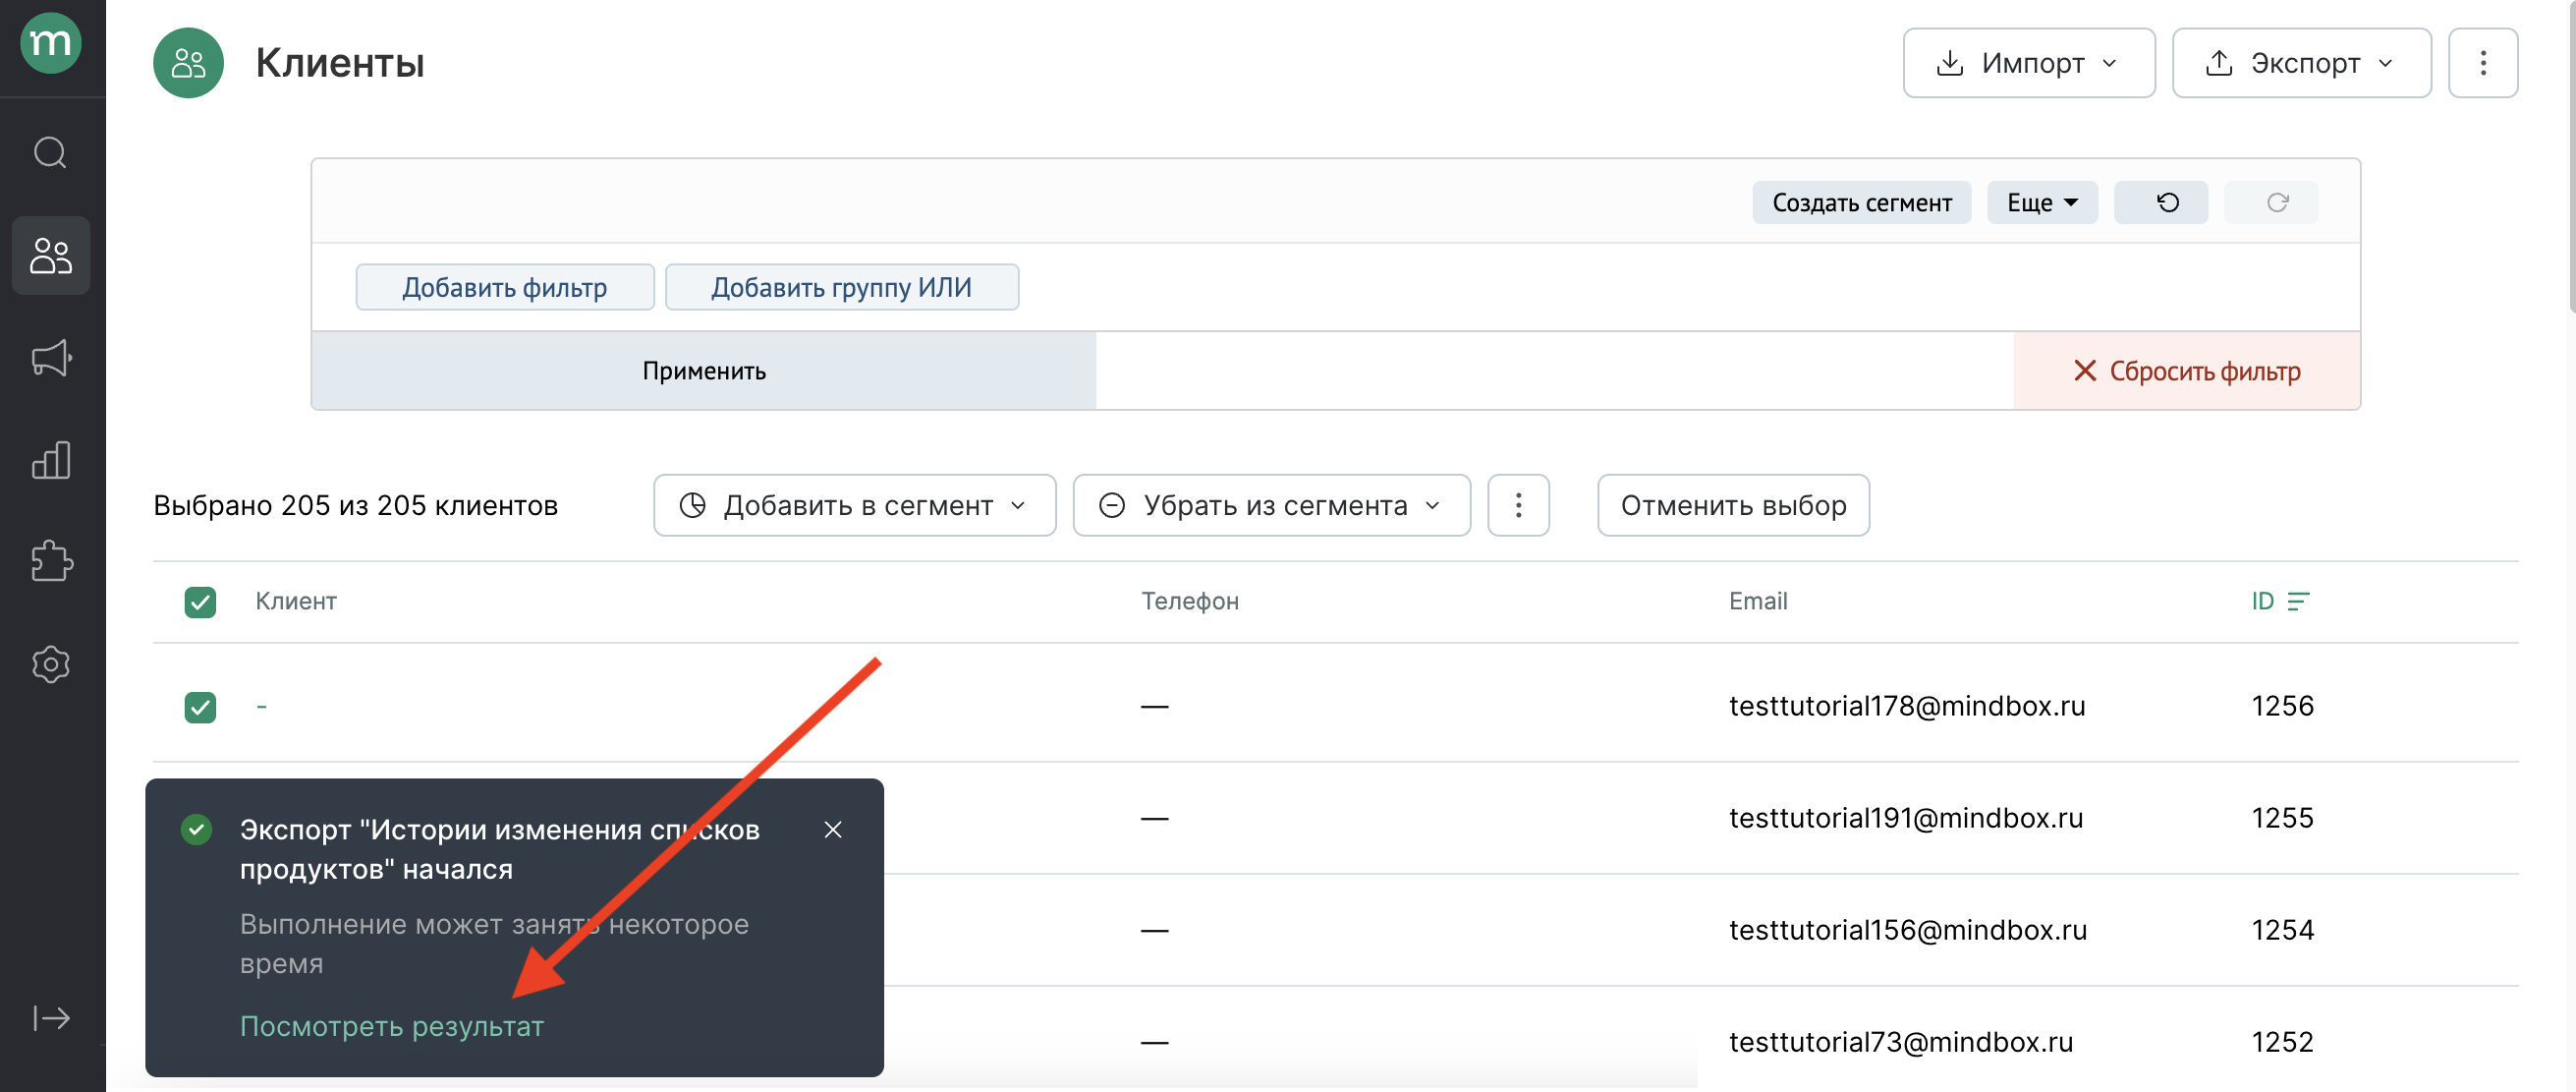The width and height of the screenshot is (2576, 1092).
Task: Open Посмотреть результат link in notification
Action: coord(391,1026)
